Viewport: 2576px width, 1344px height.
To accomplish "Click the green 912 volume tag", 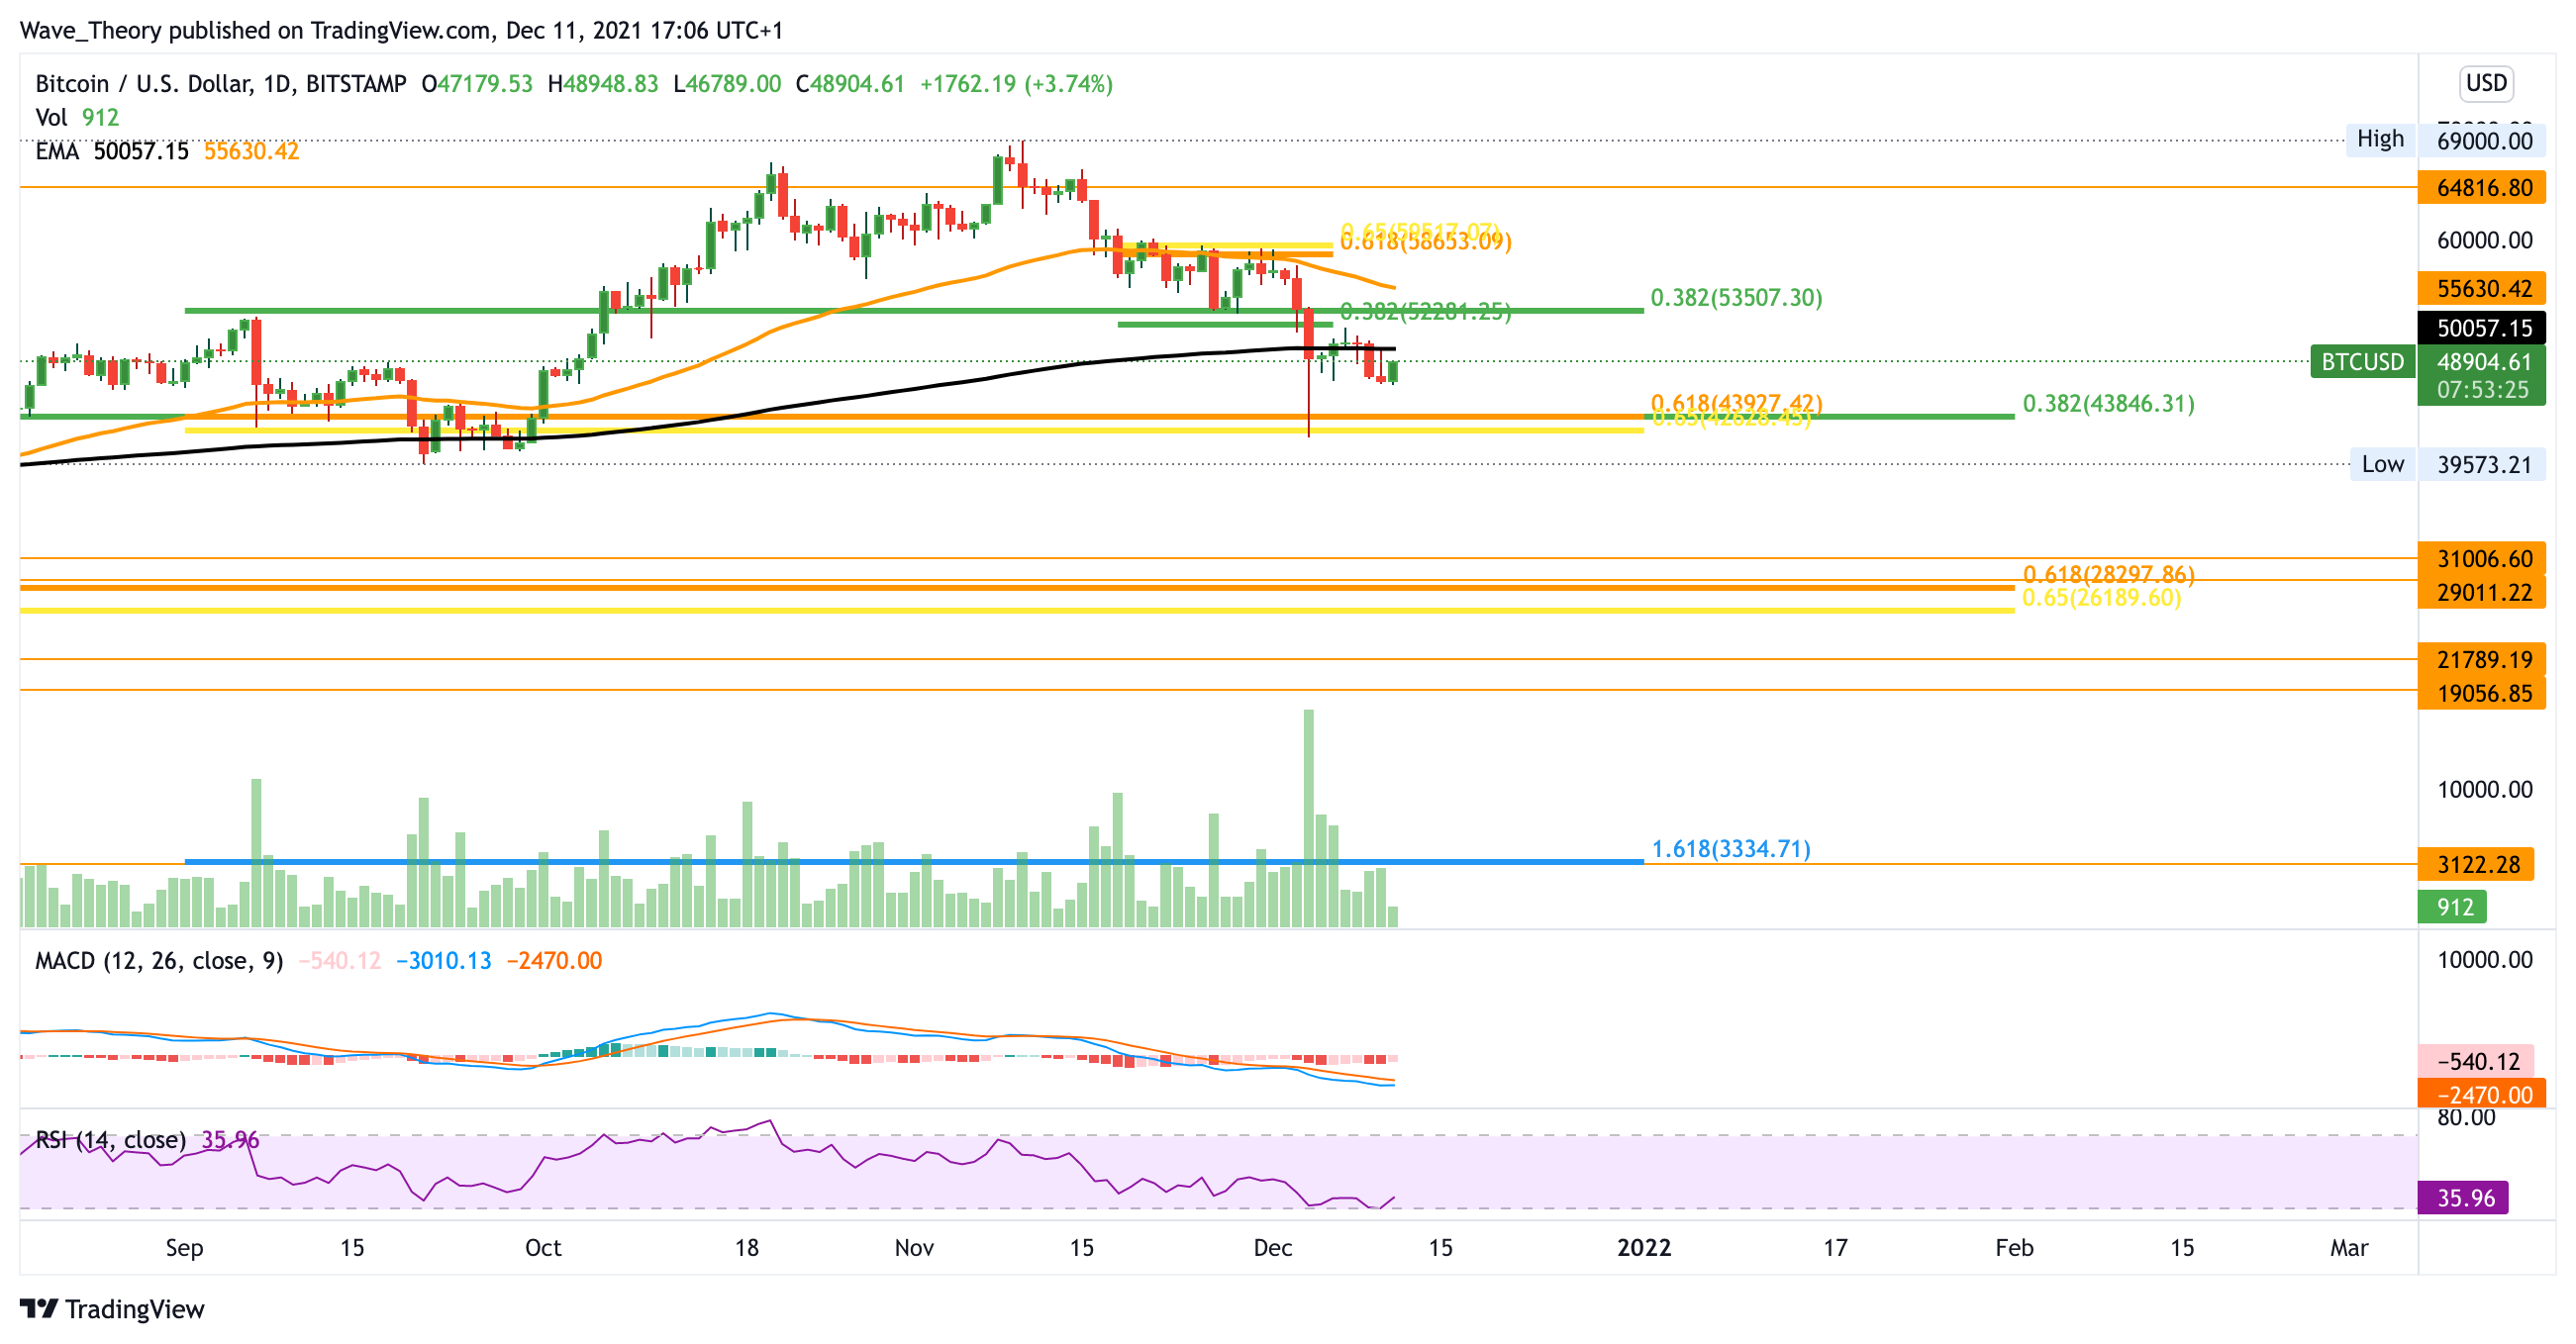I will click(2453, 907).
